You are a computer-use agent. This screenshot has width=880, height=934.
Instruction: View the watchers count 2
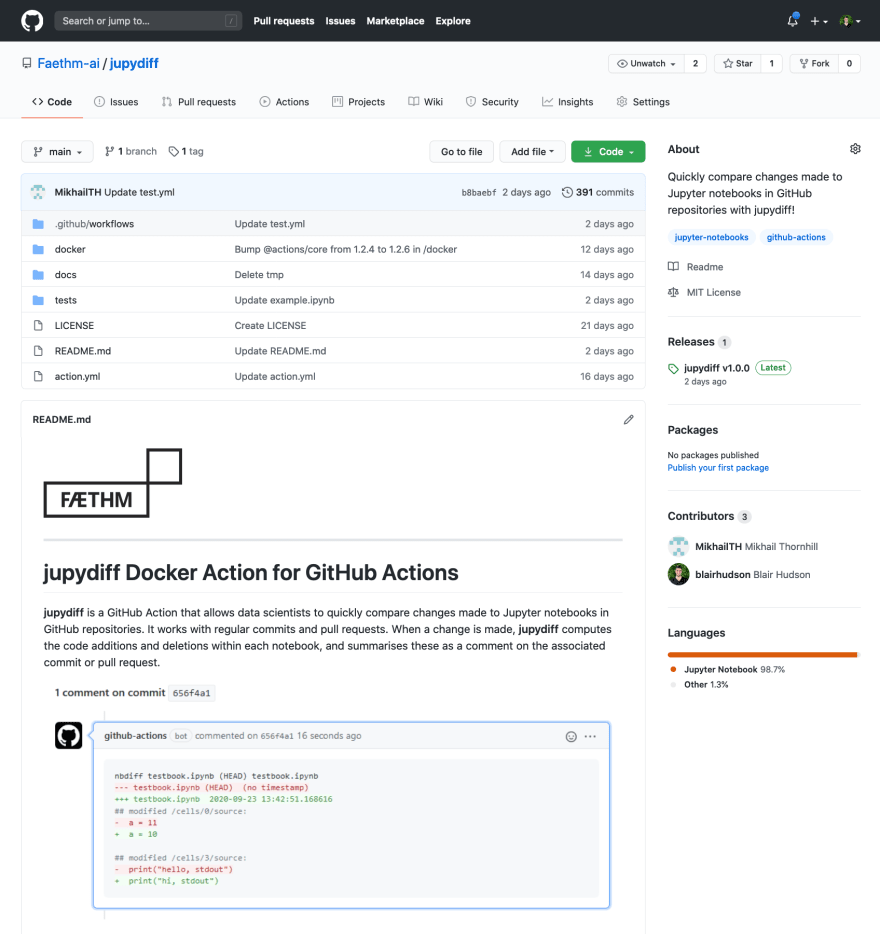pos(695,64)
